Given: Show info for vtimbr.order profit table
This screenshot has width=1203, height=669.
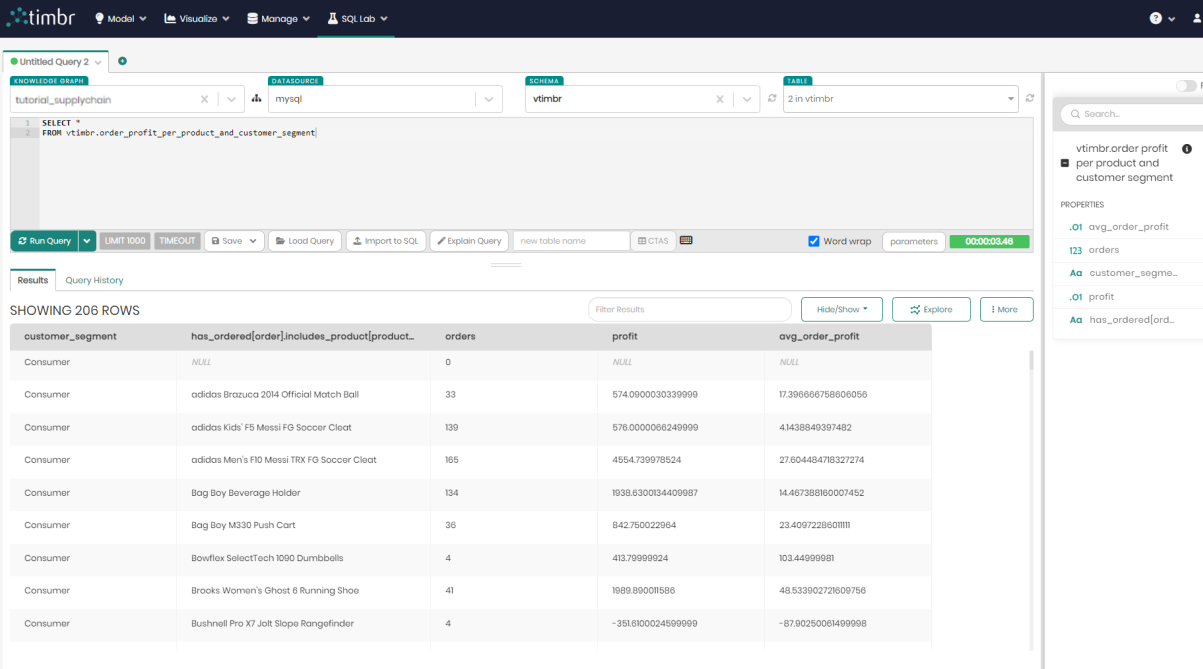Looking at the screenshot, I should 1187,149.
